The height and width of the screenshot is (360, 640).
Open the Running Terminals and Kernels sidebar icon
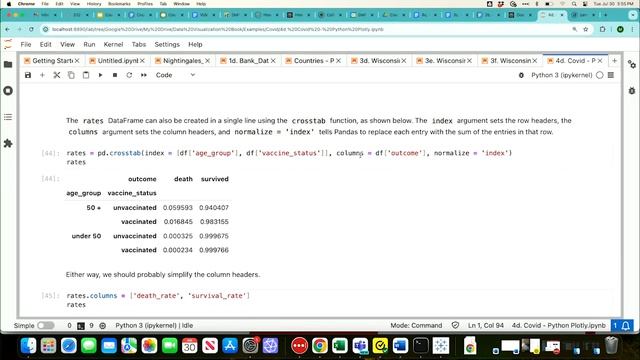pos(8,91)
